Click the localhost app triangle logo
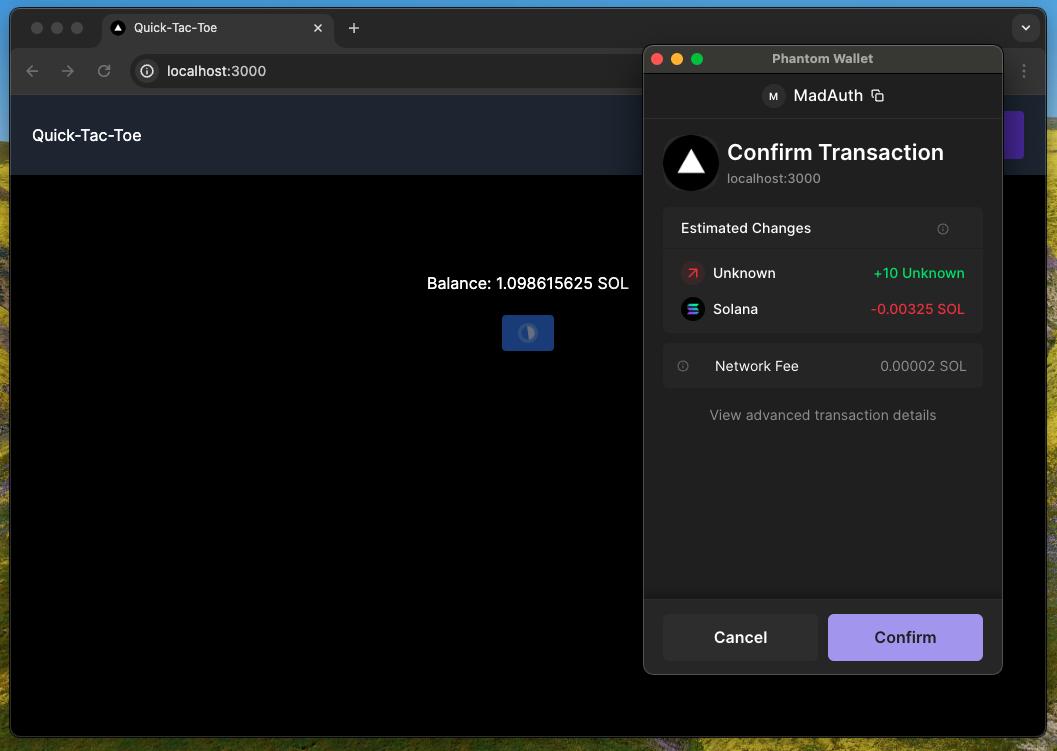 (x=691, y=162)
